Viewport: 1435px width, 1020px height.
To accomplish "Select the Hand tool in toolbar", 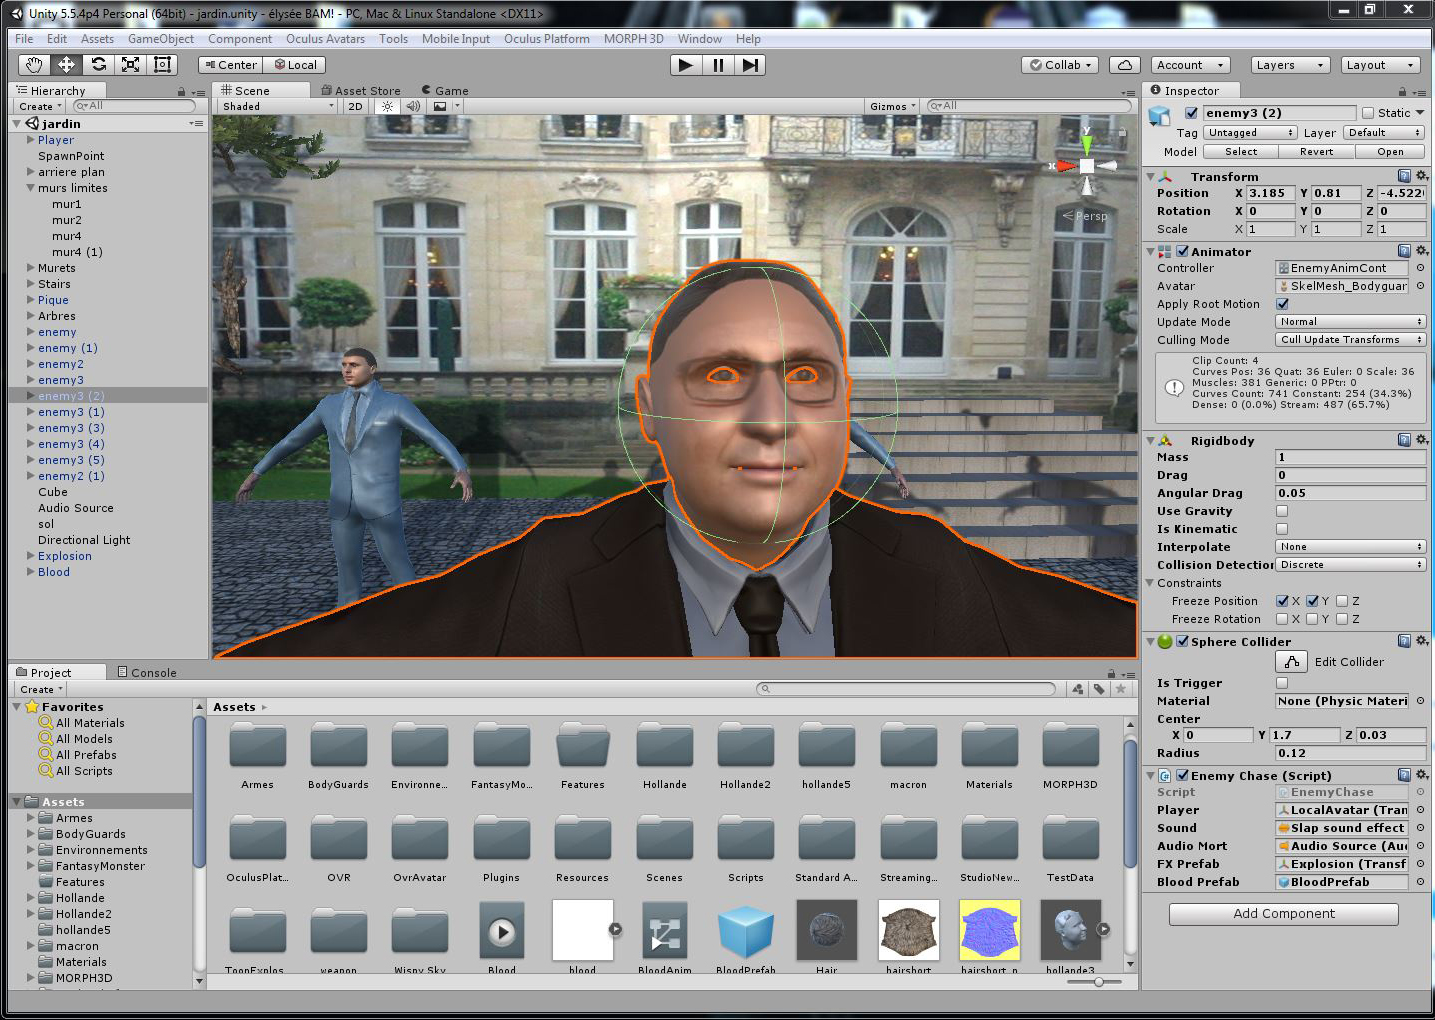I will coord(34,65).
